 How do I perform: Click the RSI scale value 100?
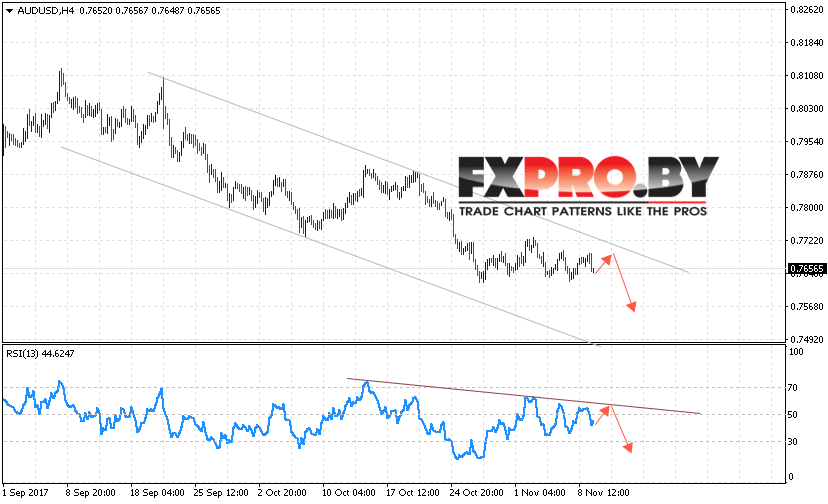795,352
